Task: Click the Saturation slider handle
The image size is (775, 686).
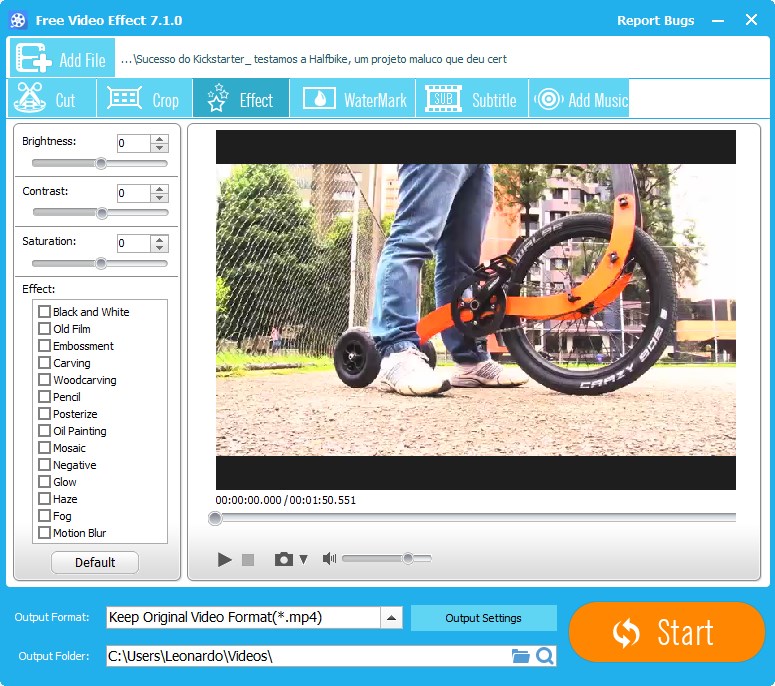Action: coord(101,263)
